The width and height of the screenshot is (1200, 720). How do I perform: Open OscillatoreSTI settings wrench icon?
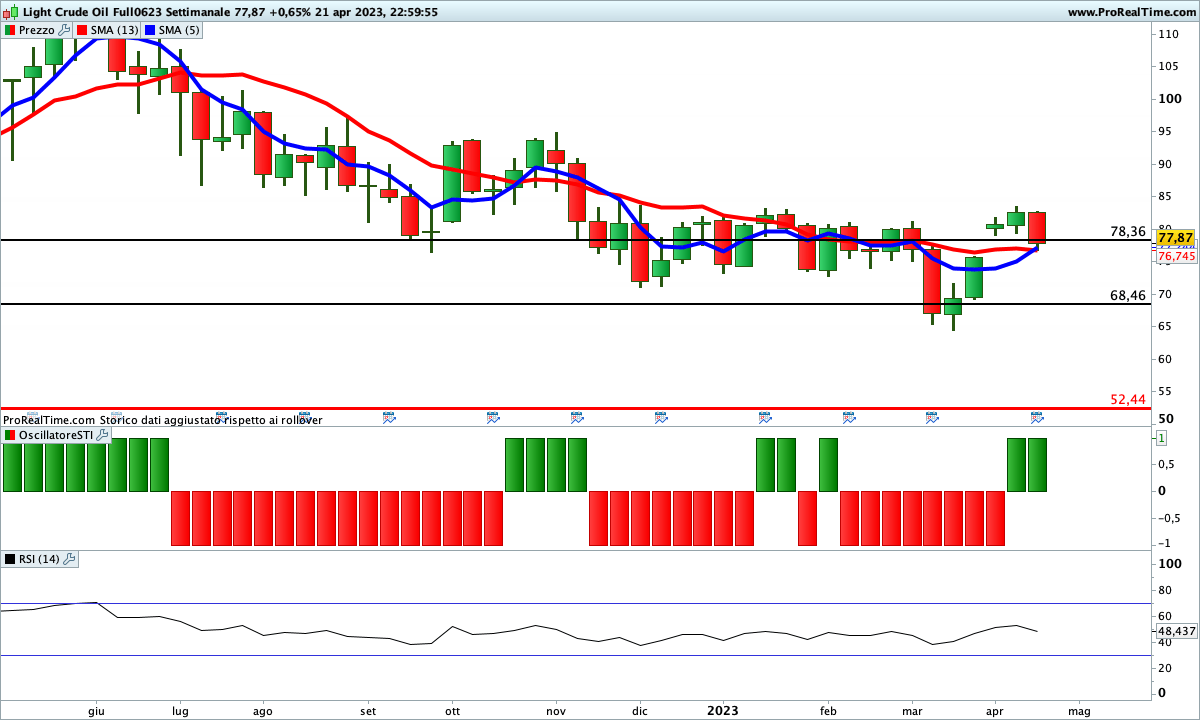pos(101,436)
